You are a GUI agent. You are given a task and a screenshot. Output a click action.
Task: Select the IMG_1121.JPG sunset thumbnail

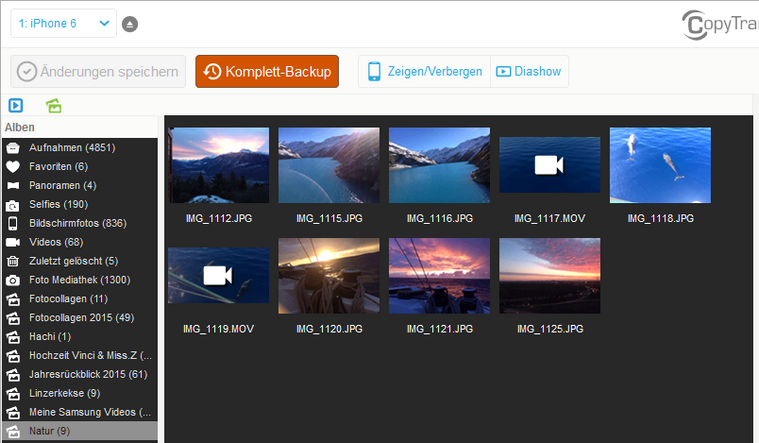tap(440, 275)
